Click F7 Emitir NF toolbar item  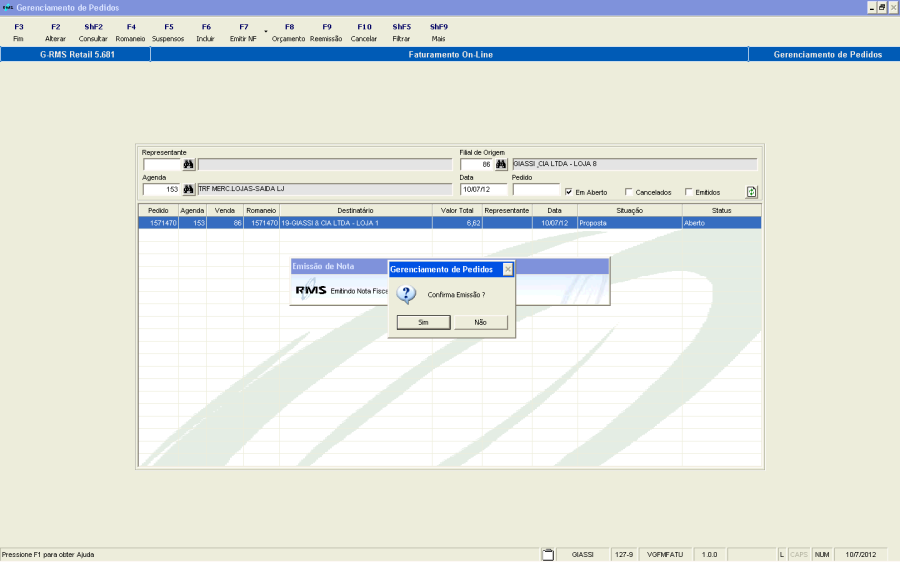[243, 33]
